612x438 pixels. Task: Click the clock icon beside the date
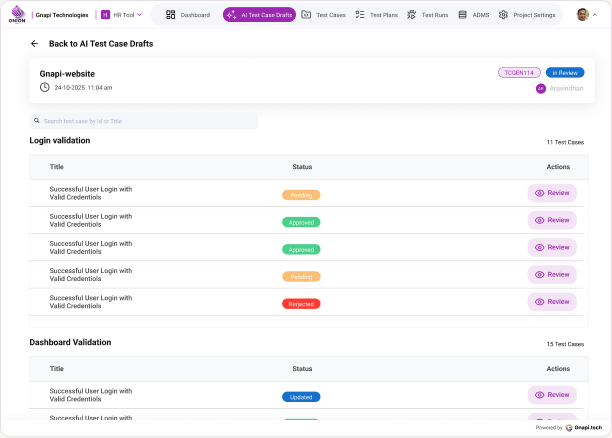pyautogui.click(x=45, y=87)
